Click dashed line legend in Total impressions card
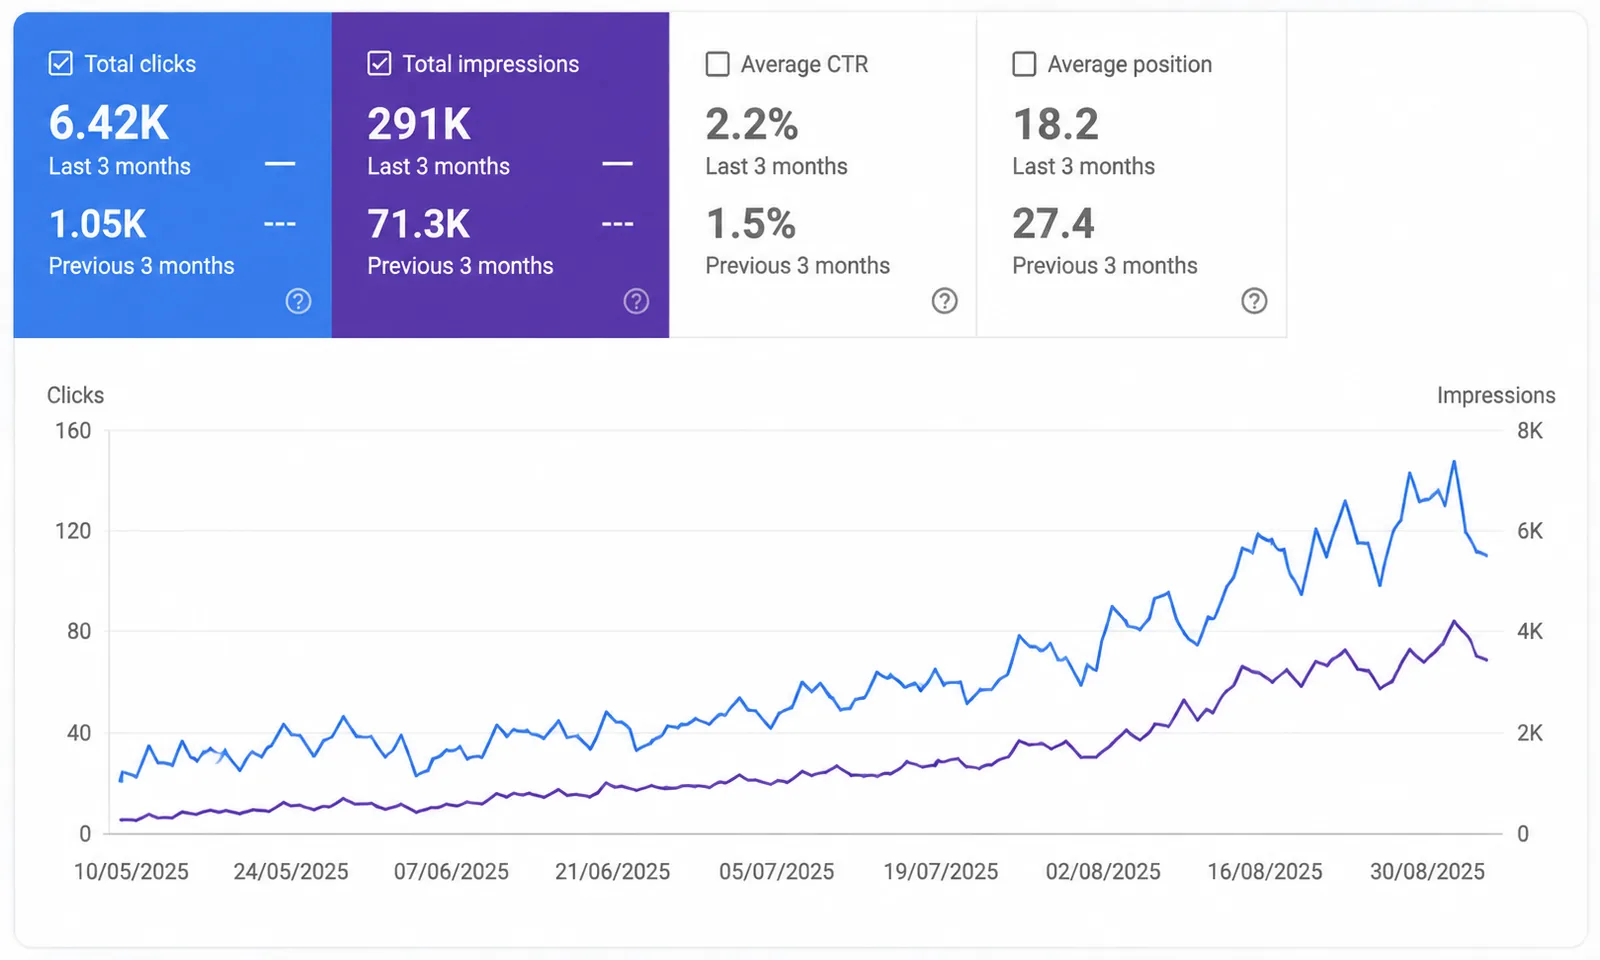1600x960 pixels. [x=618, y=224]
